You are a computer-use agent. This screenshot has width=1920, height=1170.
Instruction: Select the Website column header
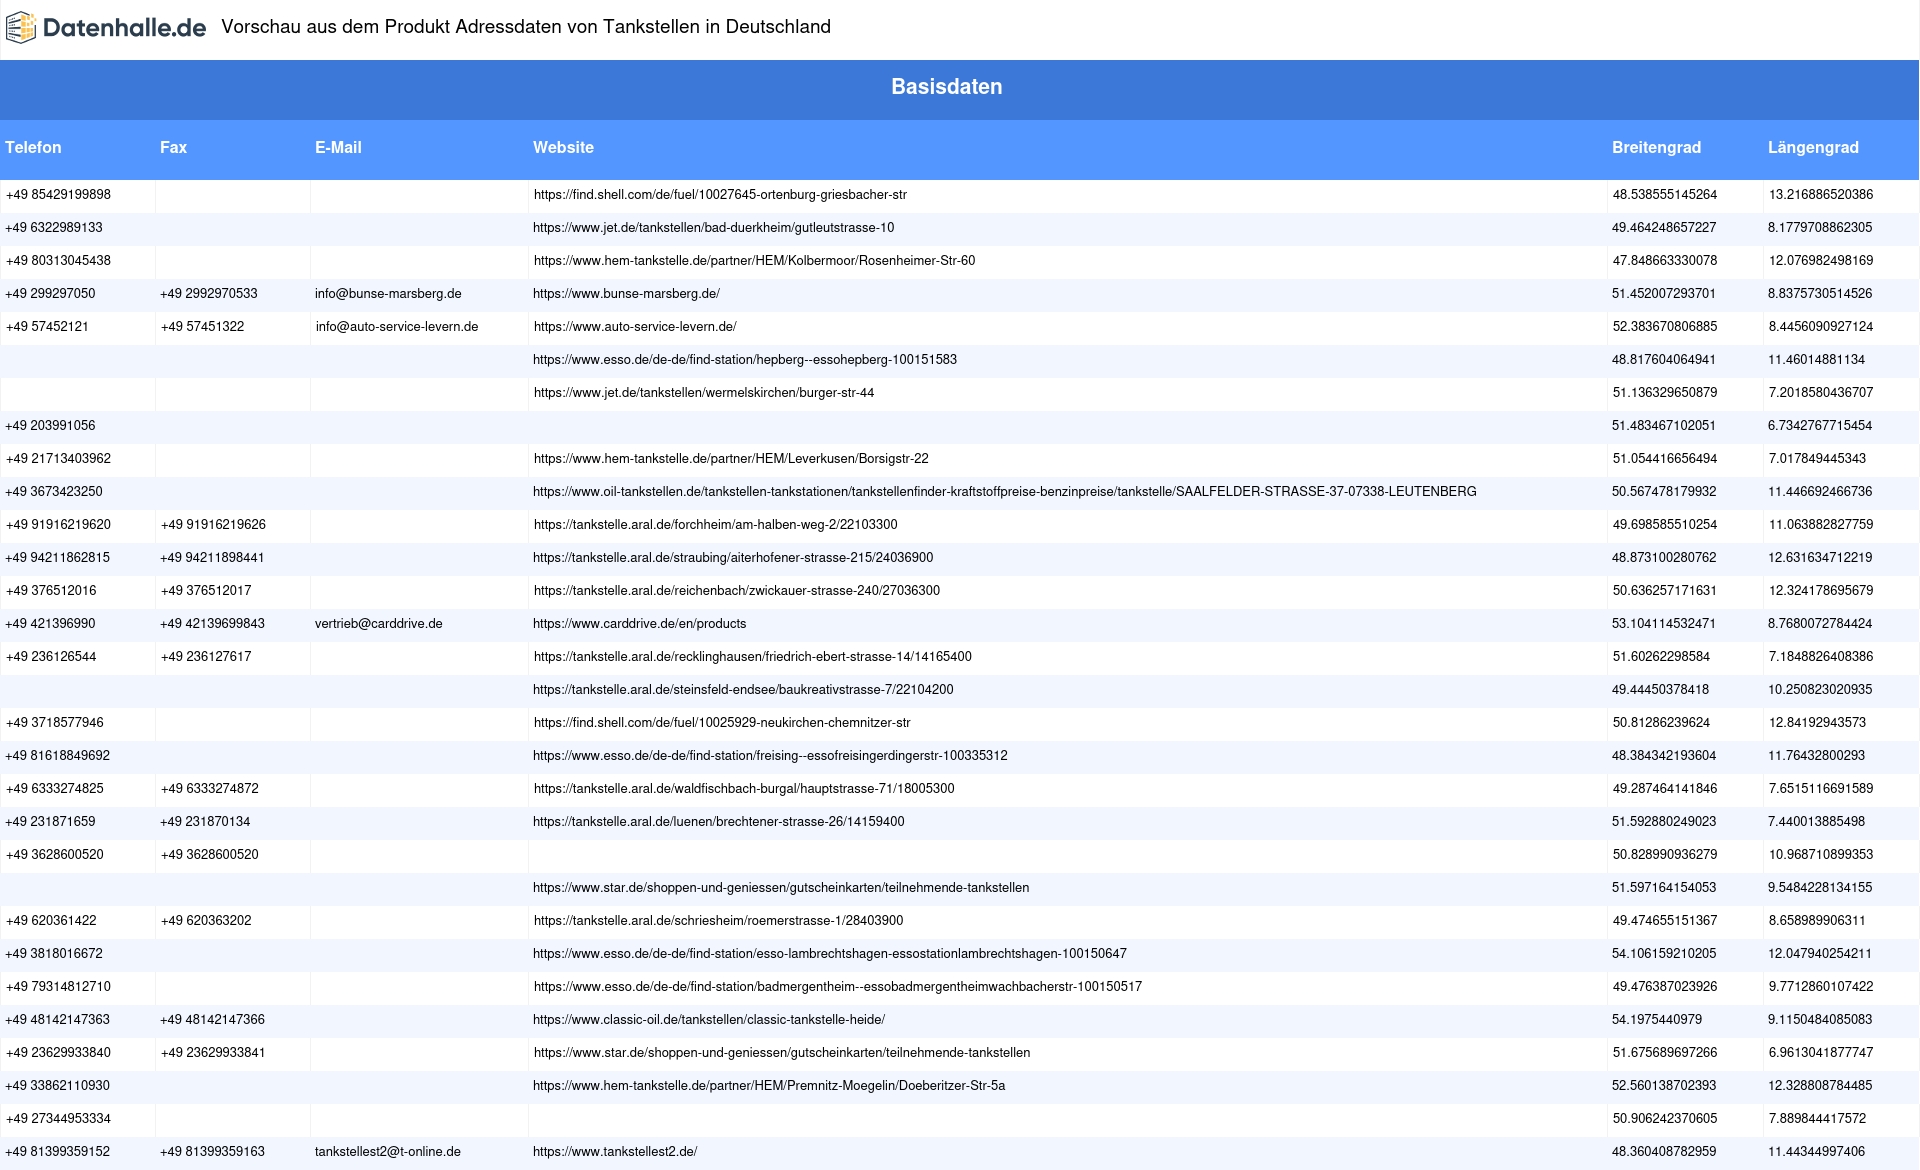(563, 147)
